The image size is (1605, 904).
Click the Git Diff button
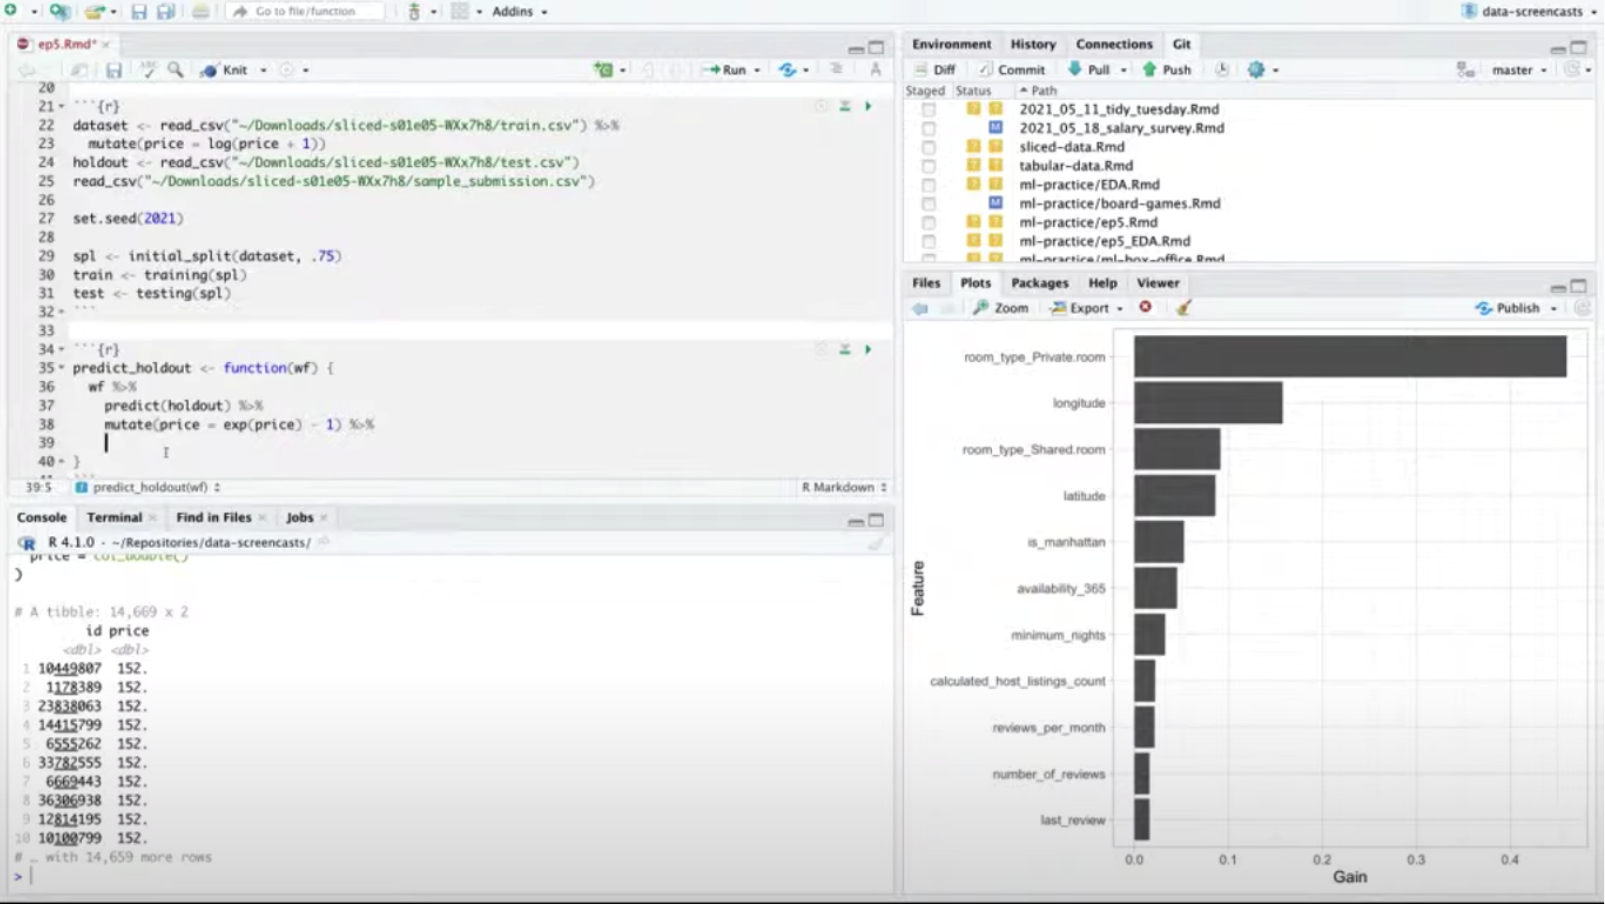click(934, 70)
